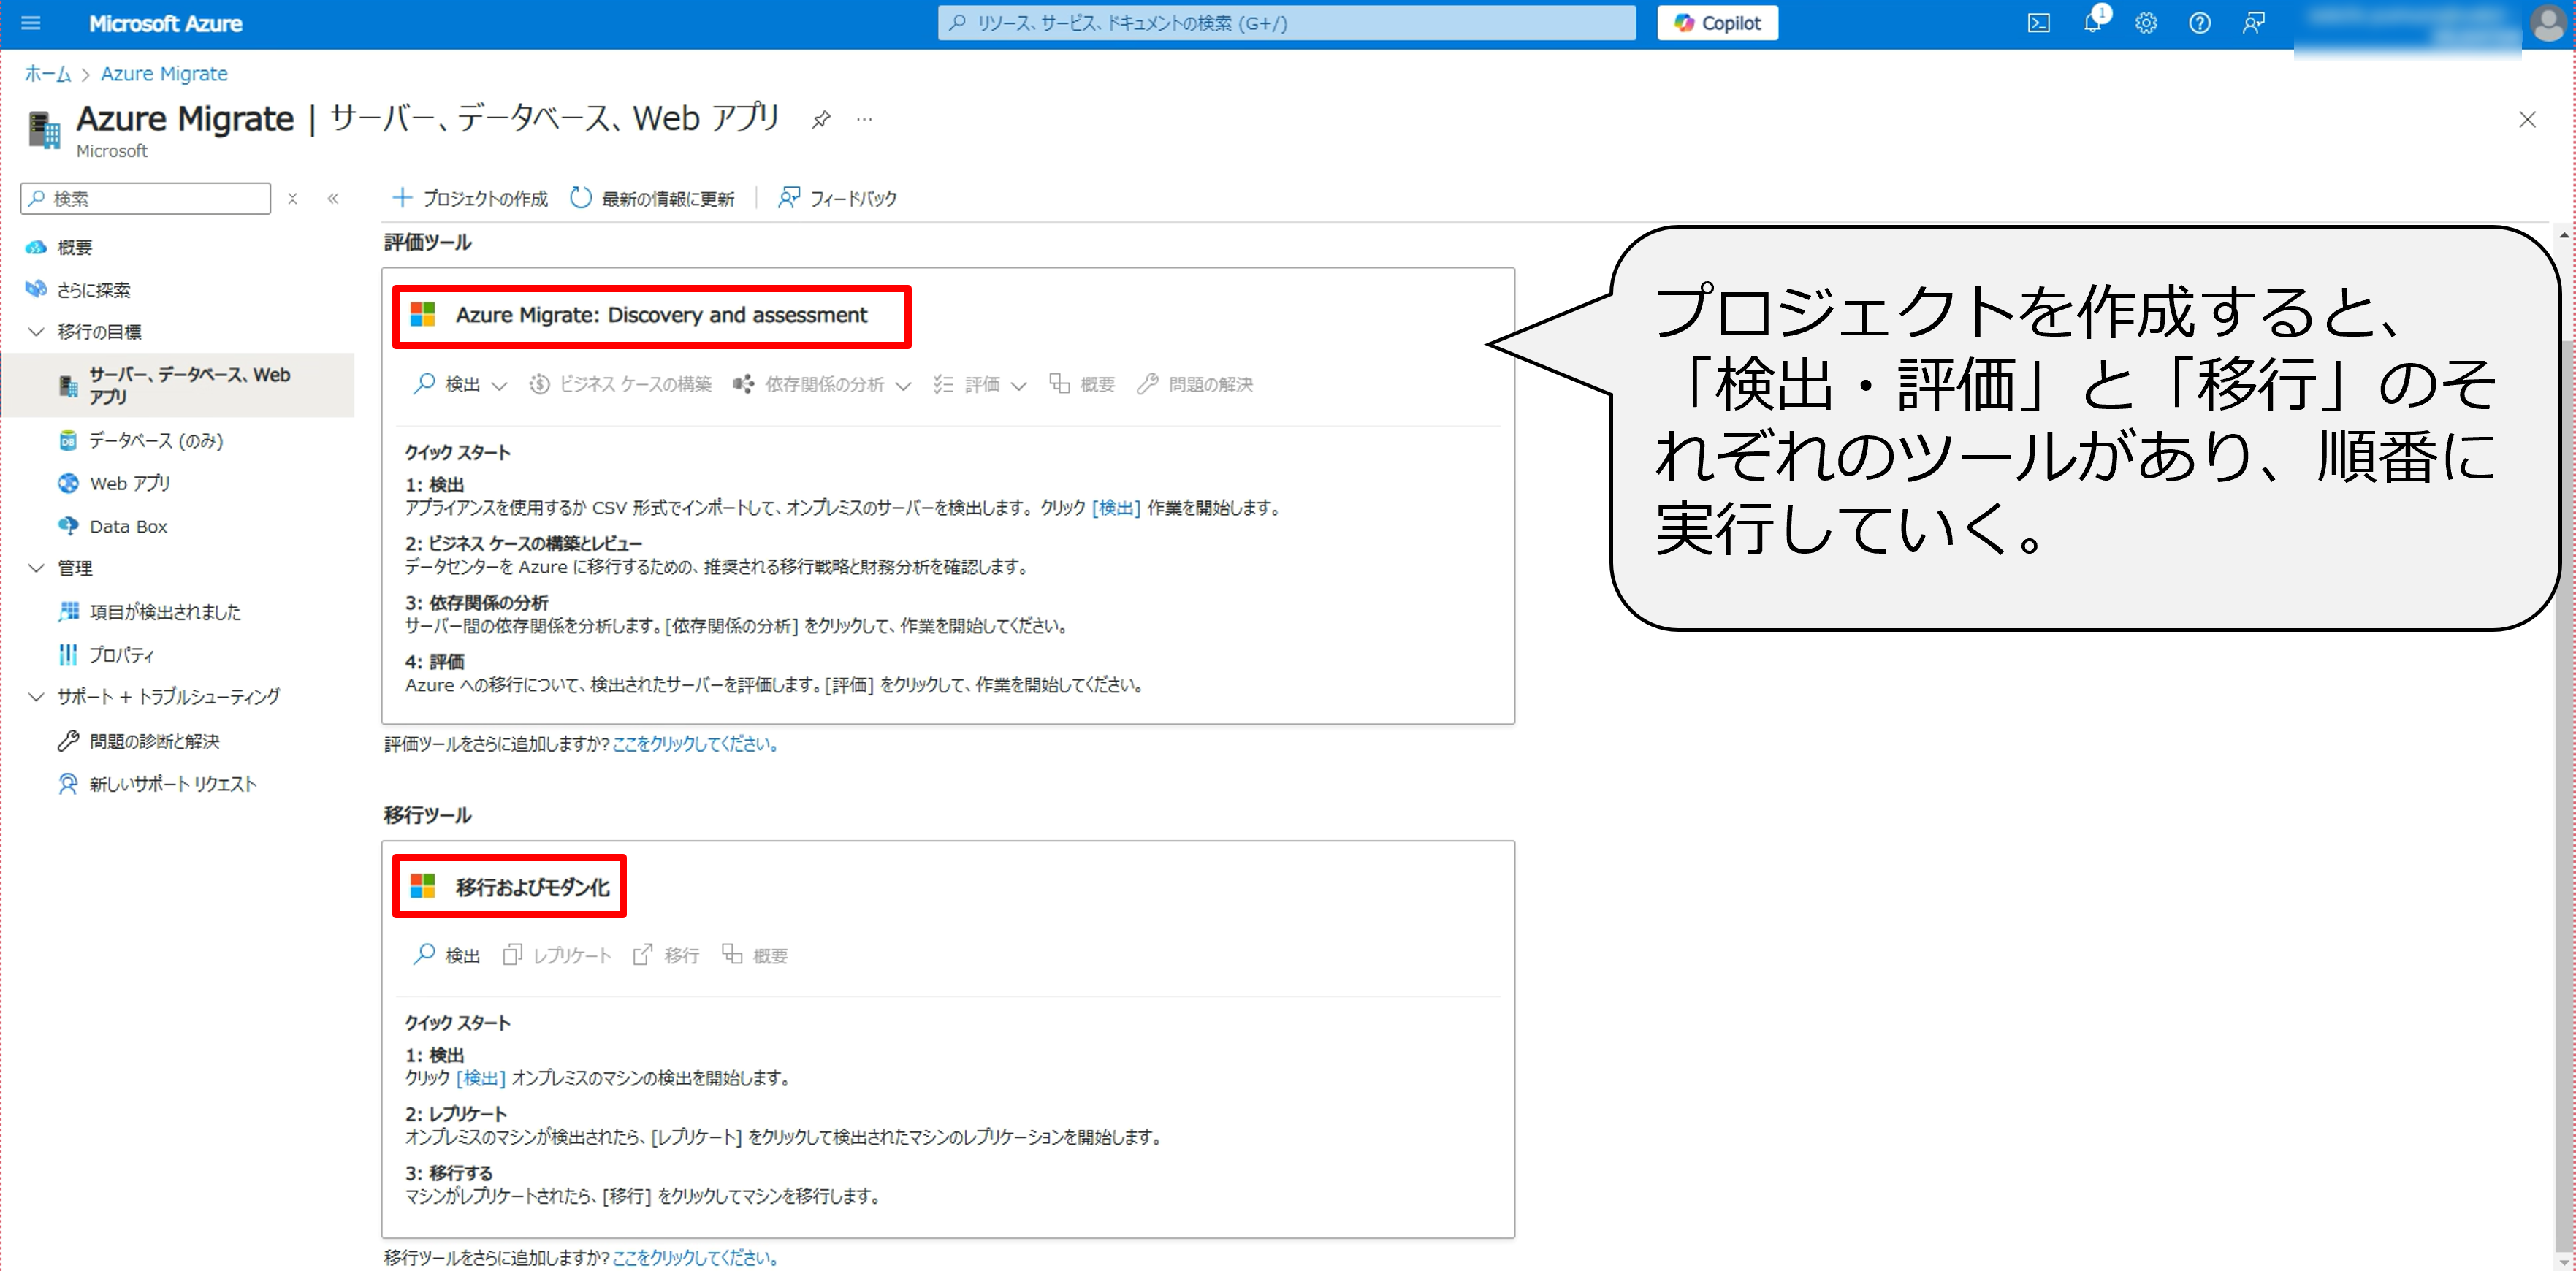
Task: Click the help question mark icon
Action: (2199, 23)
